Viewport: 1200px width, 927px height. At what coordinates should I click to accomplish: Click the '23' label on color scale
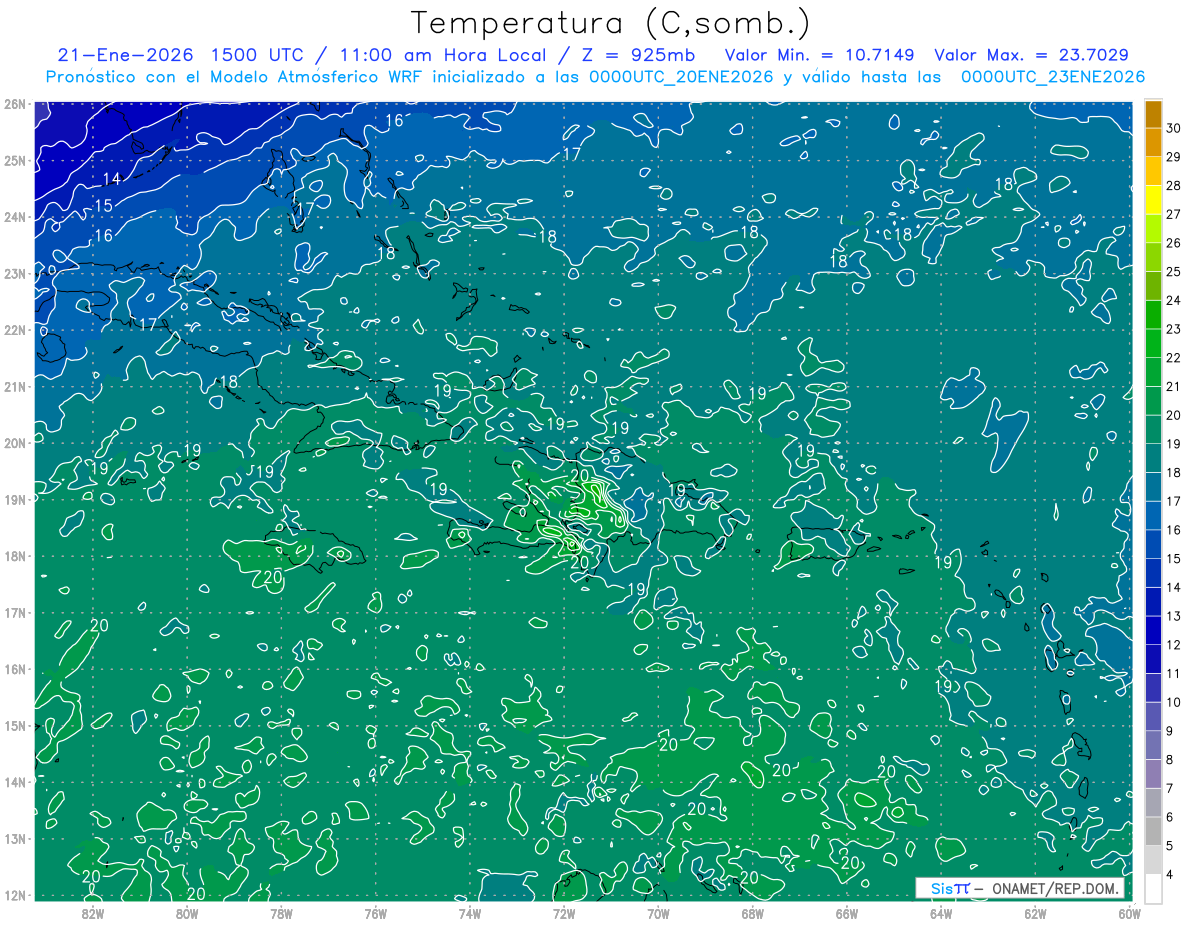(x=1174, y=329)
